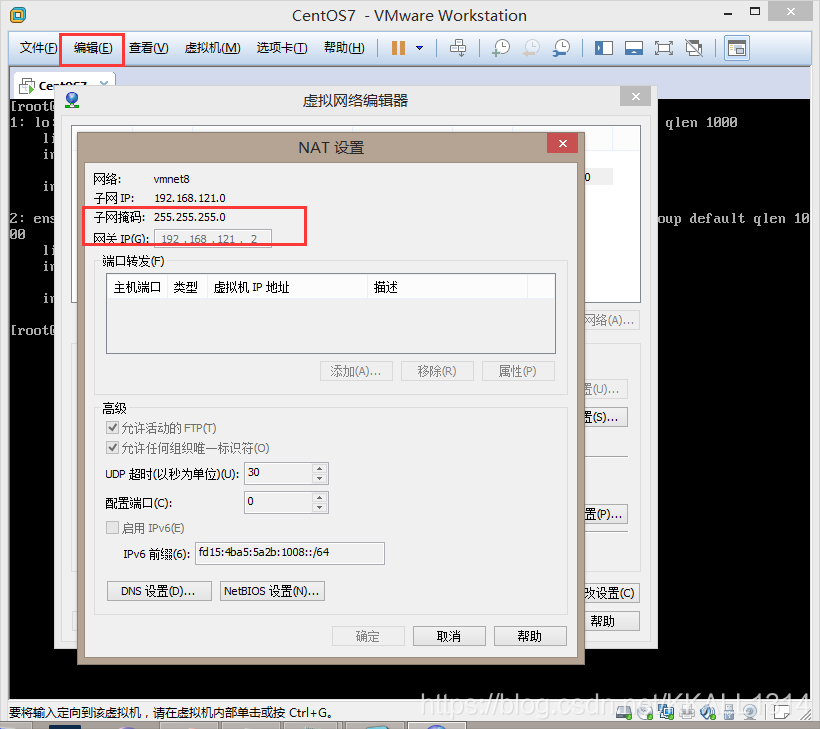The height and width of the screenshot is (729, 820).
Task: Click the console view icon in toolbar
Action: (x=736, y=48)
